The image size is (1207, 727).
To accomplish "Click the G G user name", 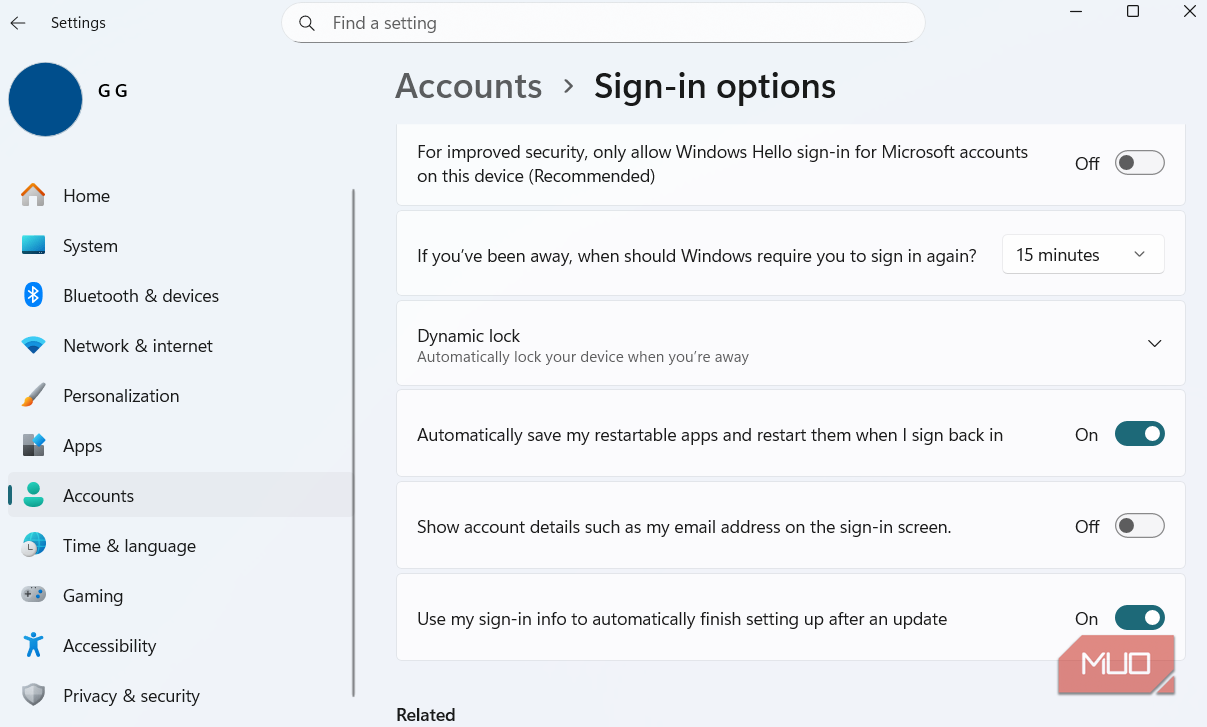I will point(113,91).
